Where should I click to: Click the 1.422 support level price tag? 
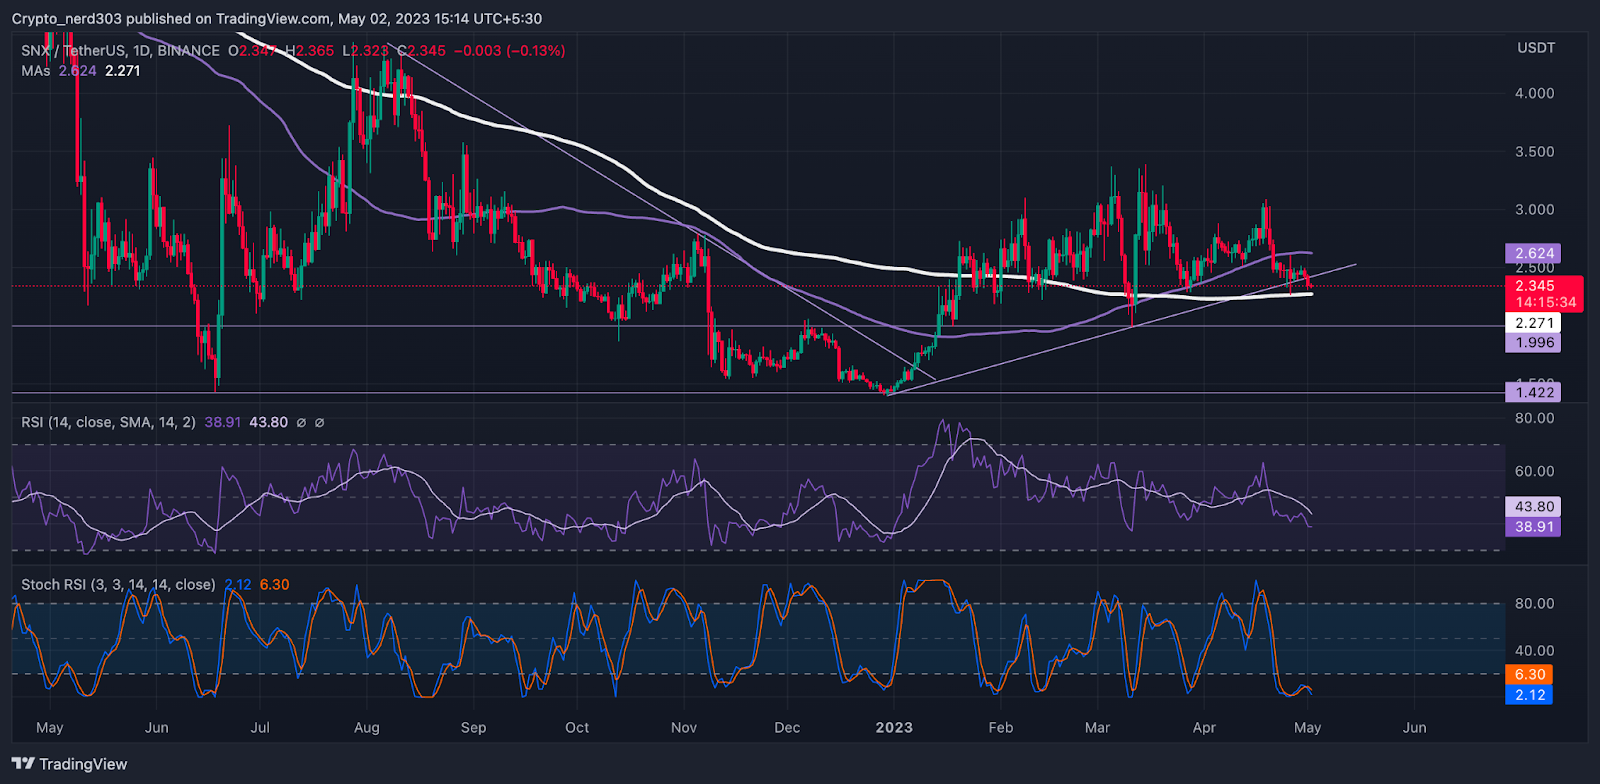coord(1534,393)
